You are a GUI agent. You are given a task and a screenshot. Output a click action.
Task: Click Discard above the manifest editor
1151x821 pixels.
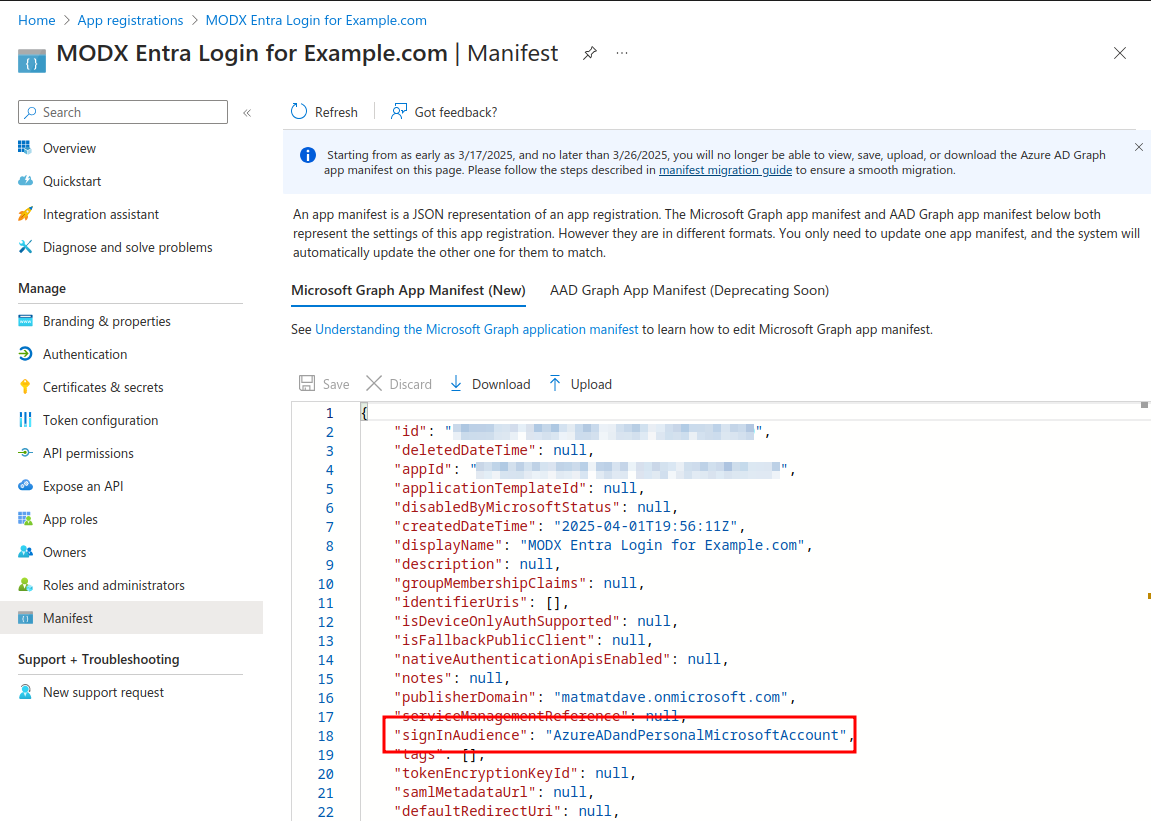point(399,384)
